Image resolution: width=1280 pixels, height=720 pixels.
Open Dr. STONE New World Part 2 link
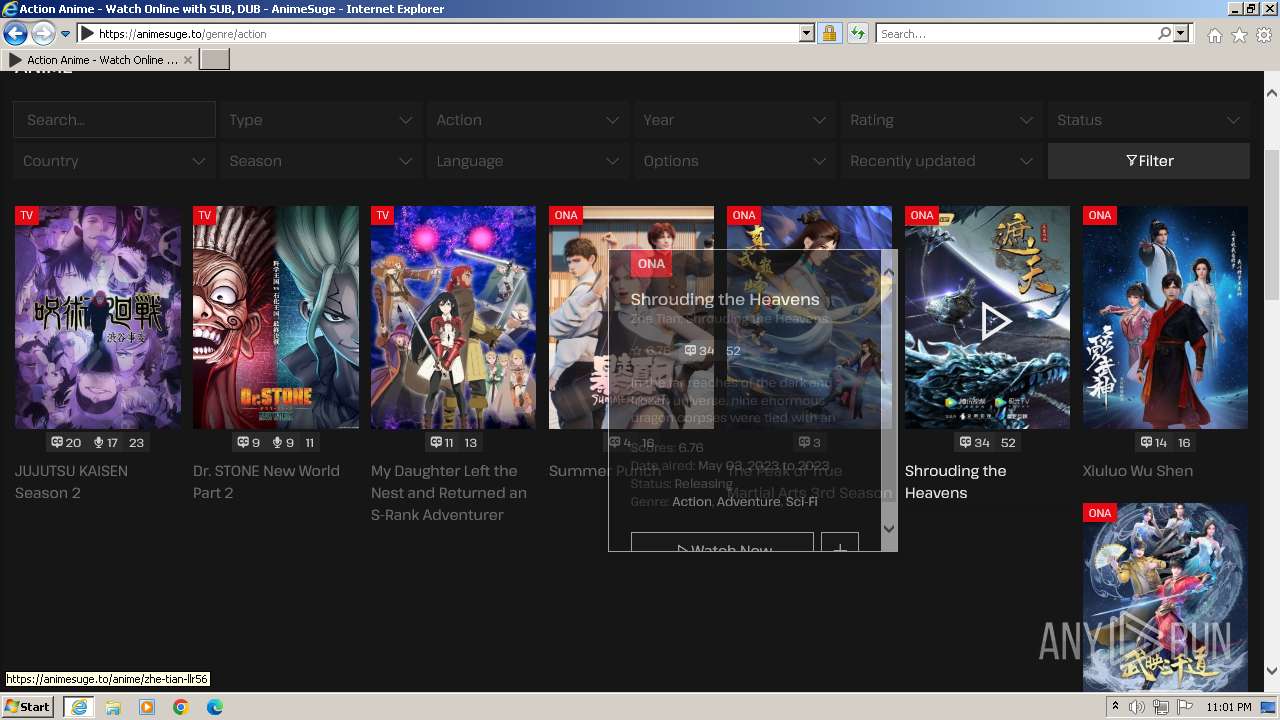[x=266, y=482]
